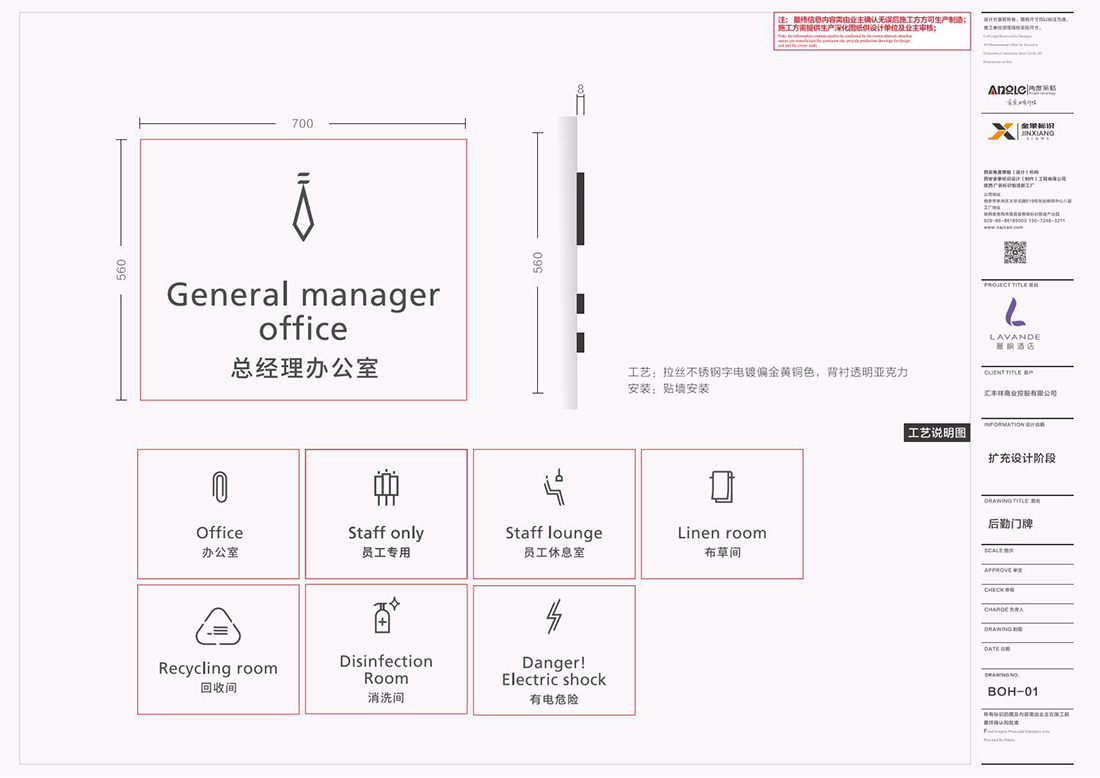
Task: Click the side-view sign profile drawing
Action: tap(569, 262)
